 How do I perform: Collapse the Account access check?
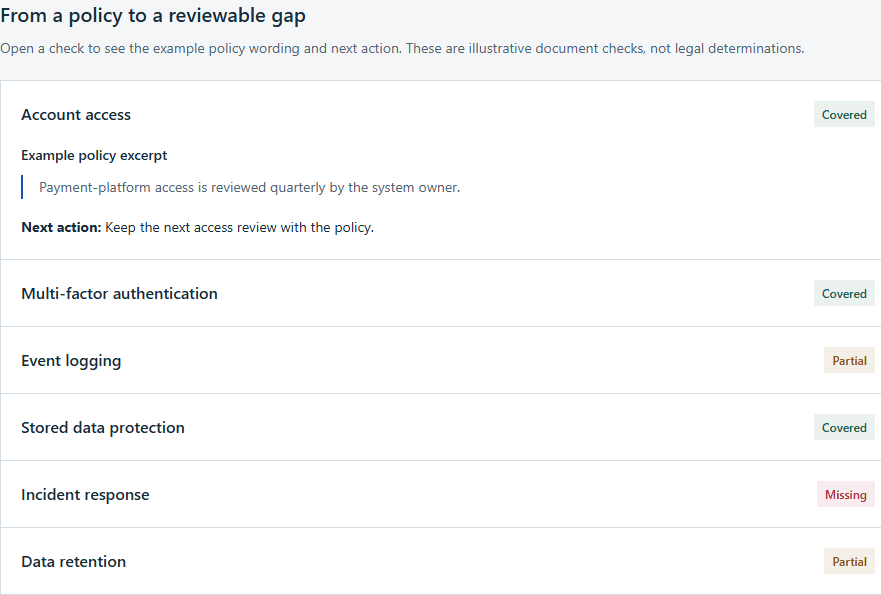pos(440,115)
